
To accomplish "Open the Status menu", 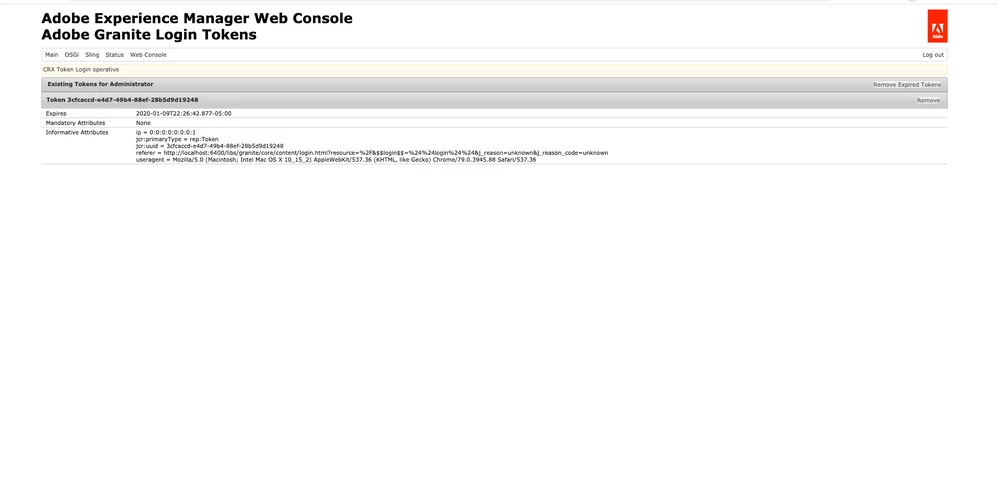I will click(x=115, y=55).
